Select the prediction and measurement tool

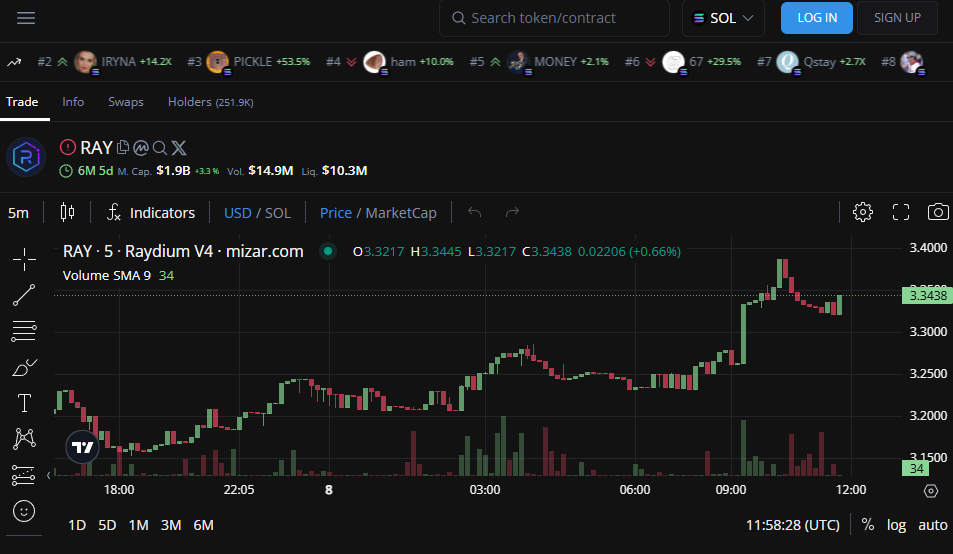[24, 475]
